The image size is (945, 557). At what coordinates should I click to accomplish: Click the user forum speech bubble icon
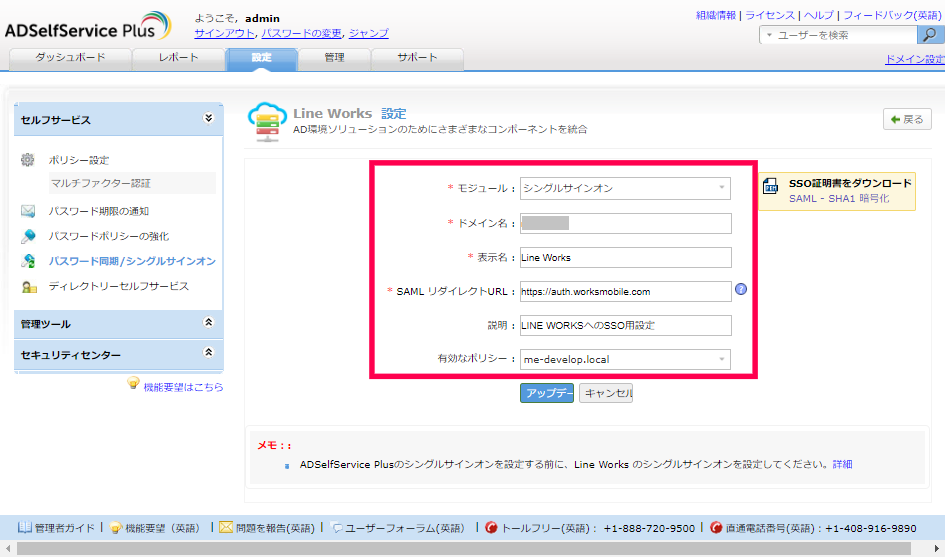tap(337, 528)
